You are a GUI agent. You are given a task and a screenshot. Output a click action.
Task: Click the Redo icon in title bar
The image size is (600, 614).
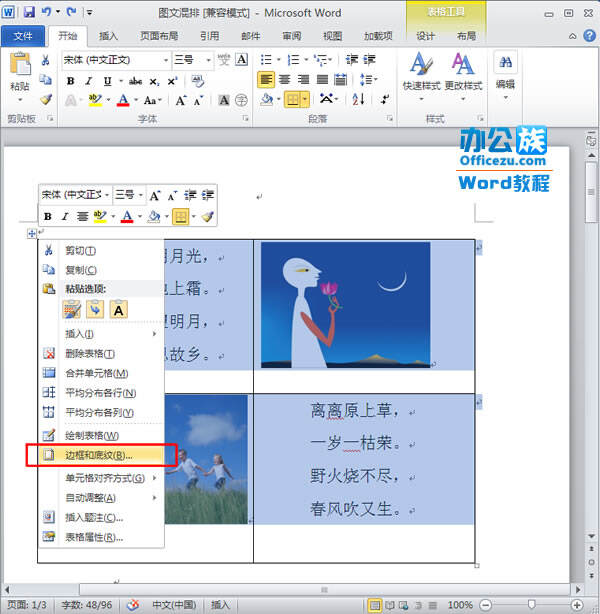[71, 12]
